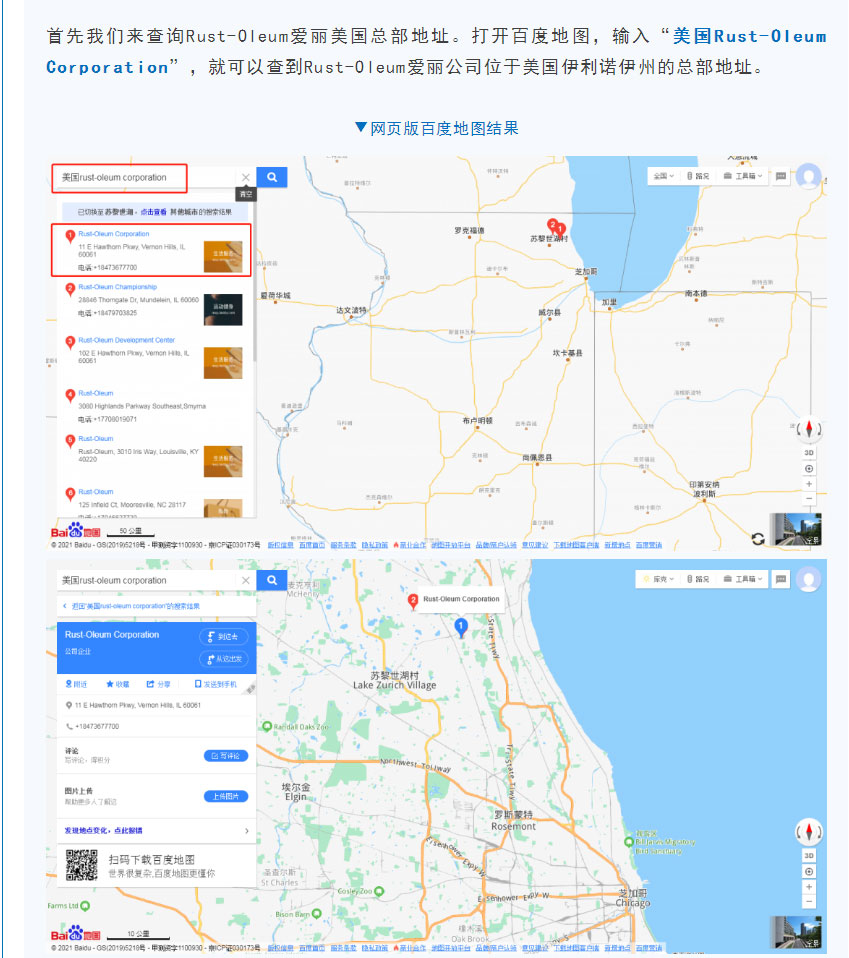Click the 版权信息 footer link in upper map
Screen dimensions: 849x958
tap(280, 545)
